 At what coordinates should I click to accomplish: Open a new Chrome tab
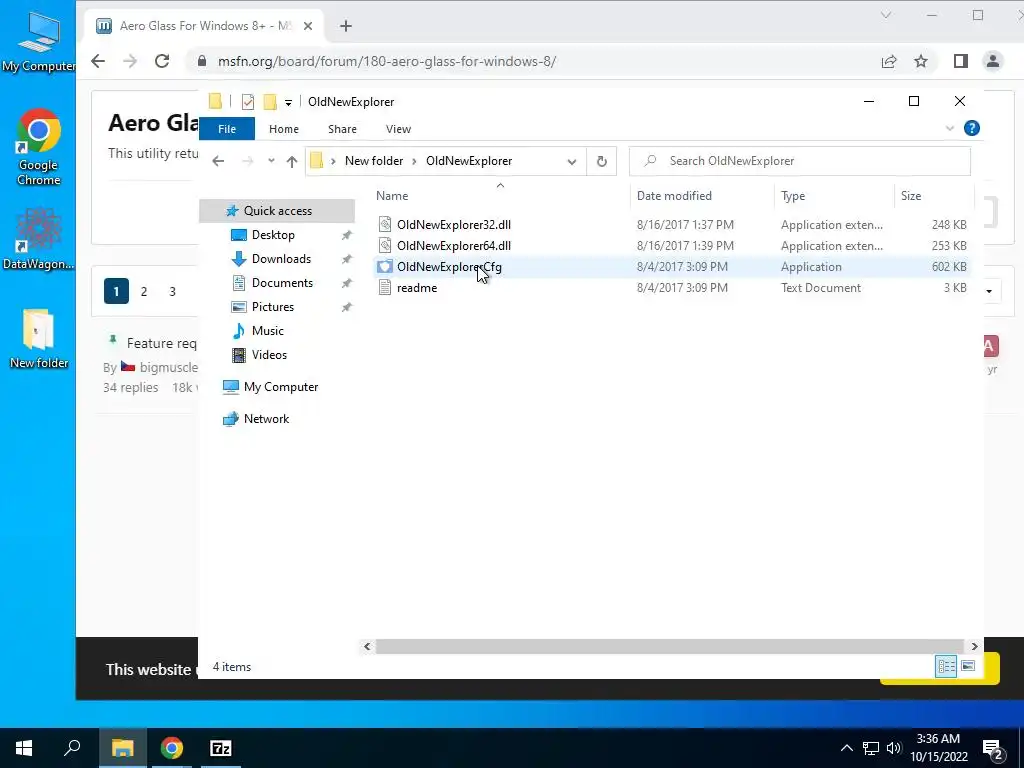pyautogui.click(x=346, y=26)
